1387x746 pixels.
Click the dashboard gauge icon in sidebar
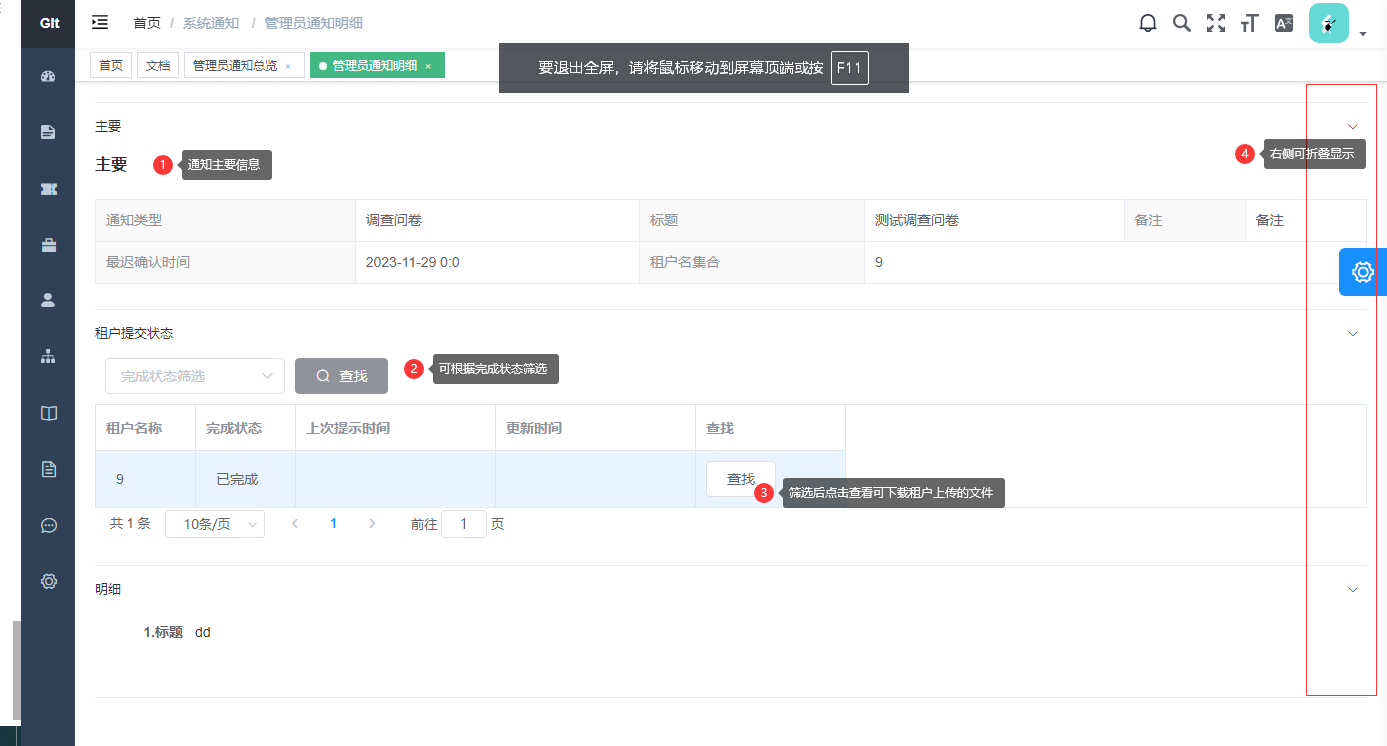click(48, 76)
